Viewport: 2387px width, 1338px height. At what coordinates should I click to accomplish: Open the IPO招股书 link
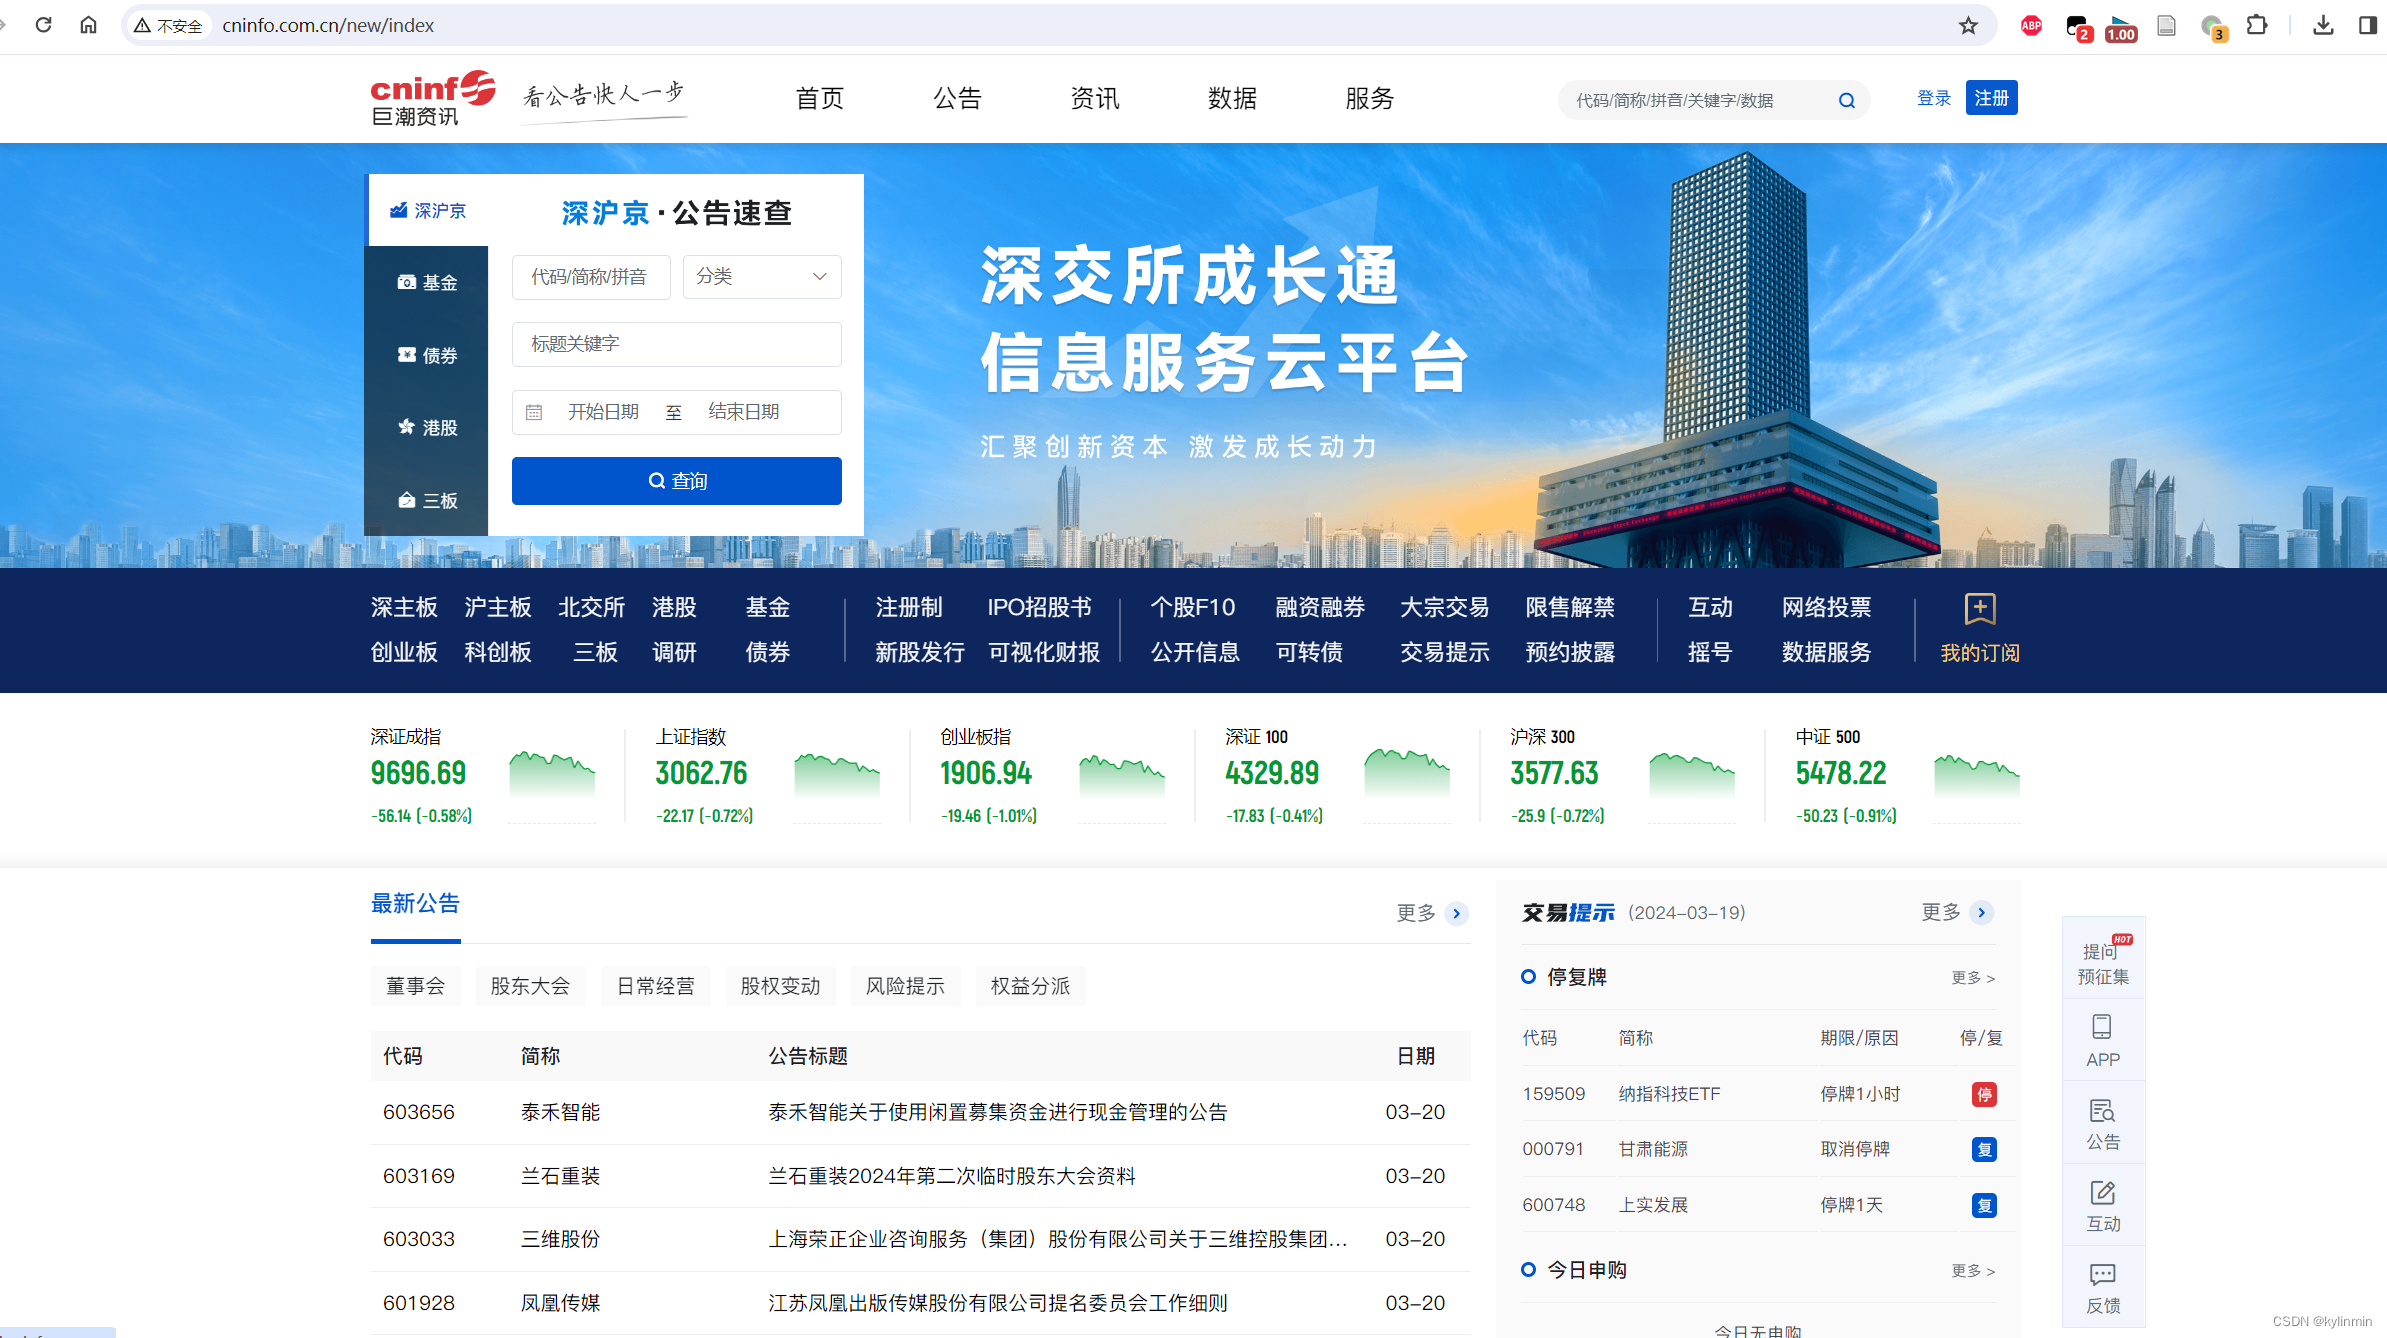coord(1040,607)
